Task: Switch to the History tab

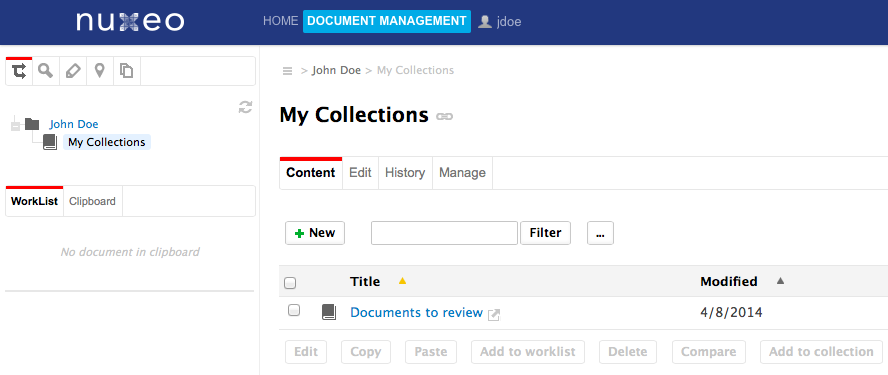Action: coord(405,173)
